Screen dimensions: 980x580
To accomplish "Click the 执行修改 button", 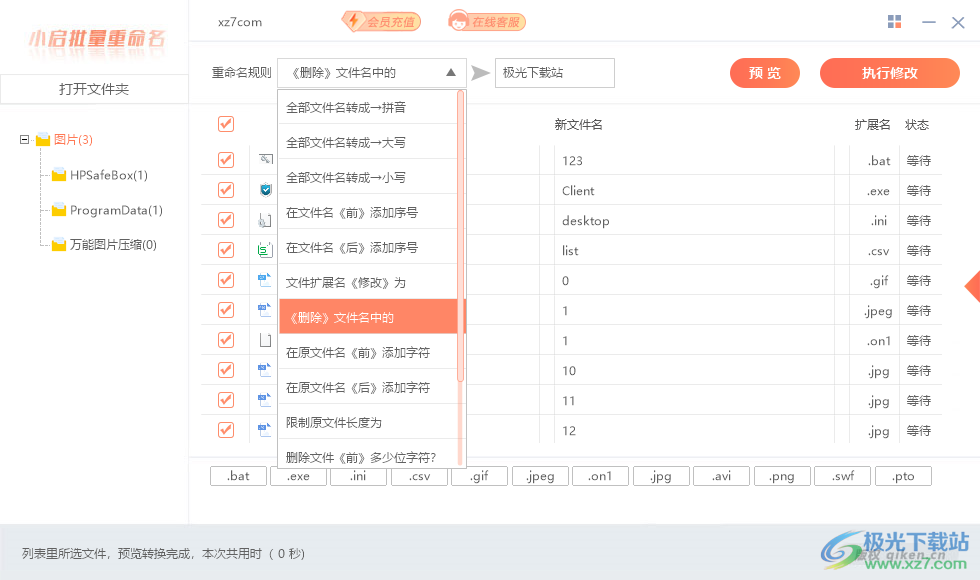I will click(889, 72).
